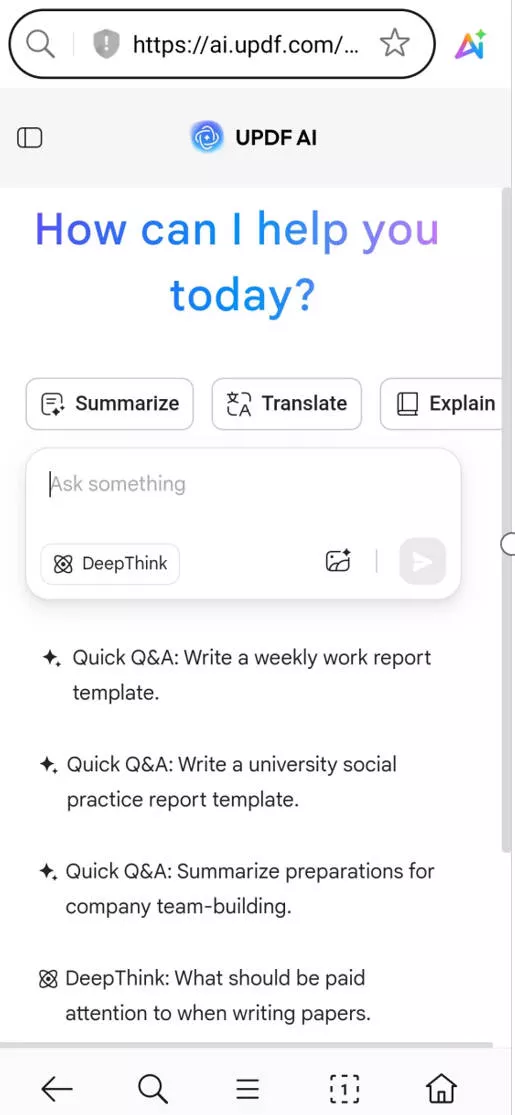Open the sidebar panel toggle icon
The width and height of the screenshot is (515, 1115).
[x=30, y=137]
